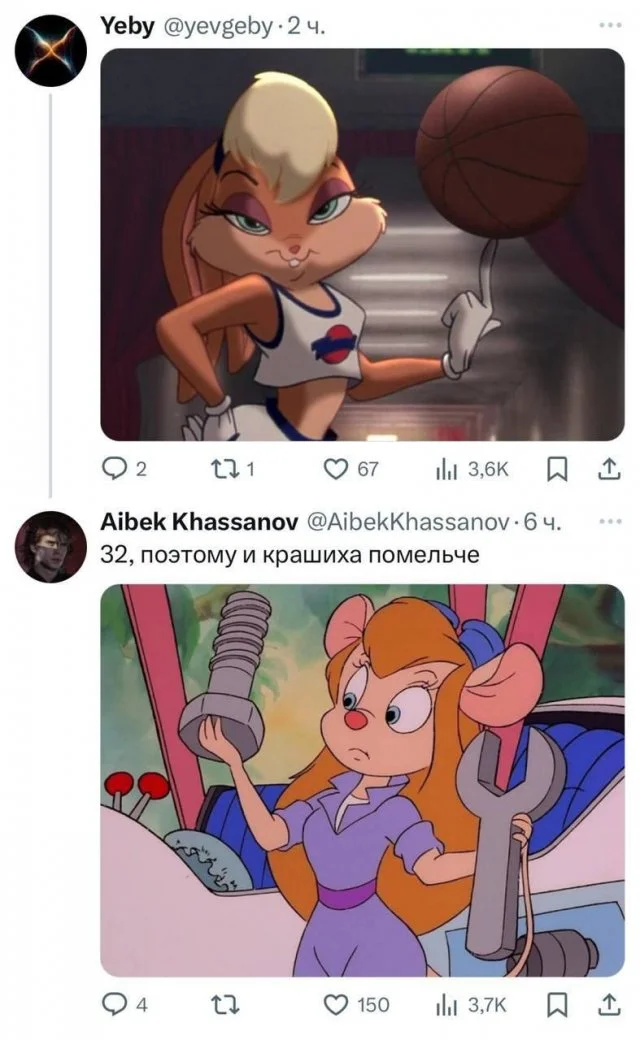Image resolution: width=640 pixels, height=1040 pixels.
Task: View analytics for Aibek's 3,7K views
Action: pyautogui.click(x=445, y=1005)
